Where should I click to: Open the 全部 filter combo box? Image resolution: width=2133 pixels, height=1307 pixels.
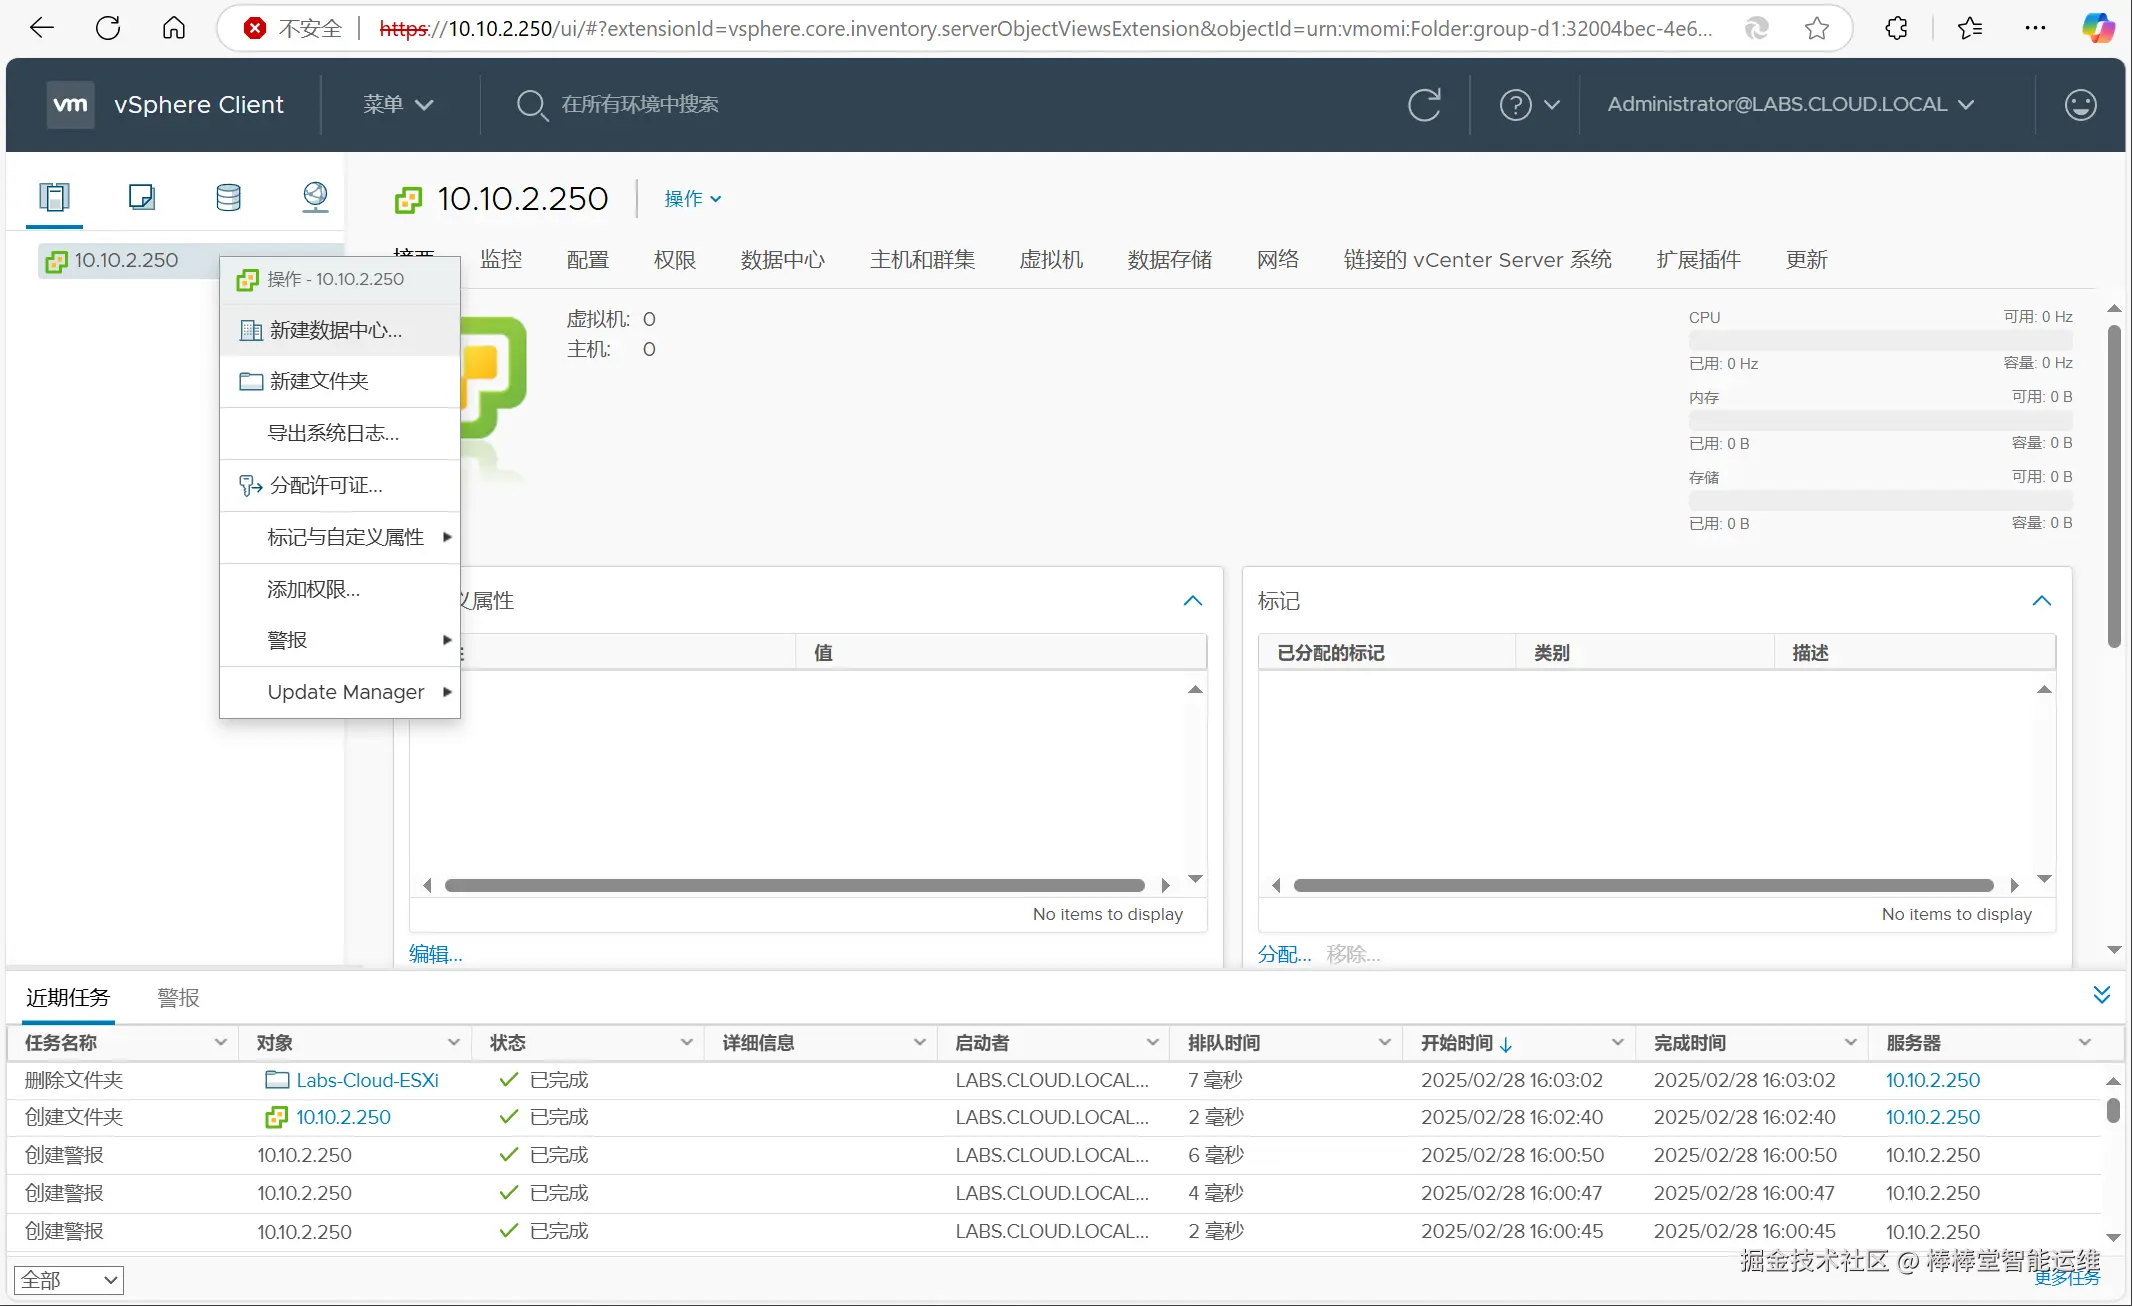click(68, 1280)
